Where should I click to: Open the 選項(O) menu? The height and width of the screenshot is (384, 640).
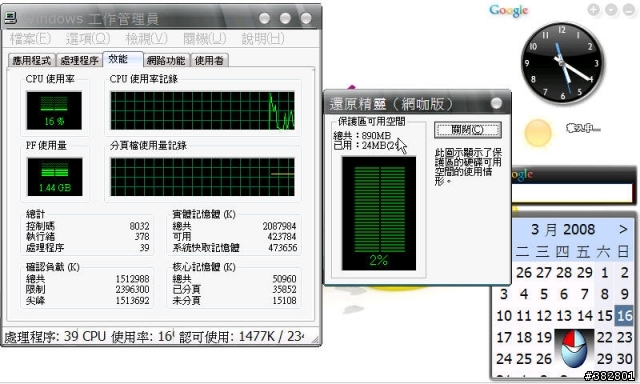[x=88, y=39]
